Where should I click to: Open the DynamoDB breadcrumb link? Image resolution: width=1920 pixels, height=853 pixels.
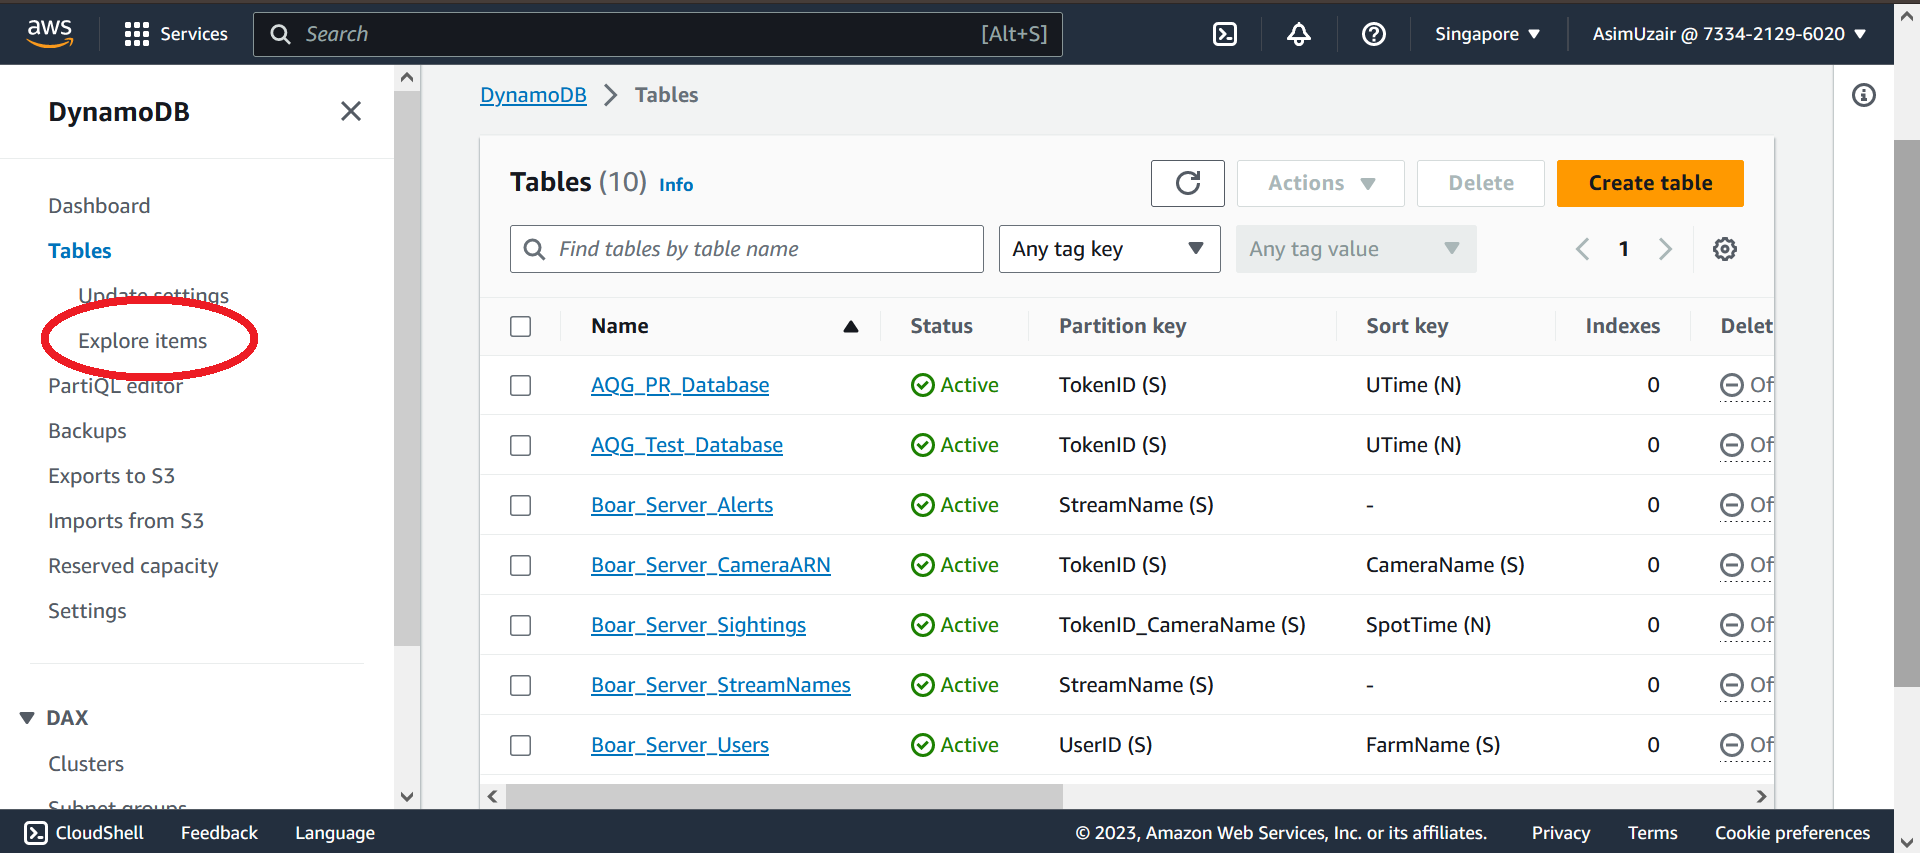point(533,95)
